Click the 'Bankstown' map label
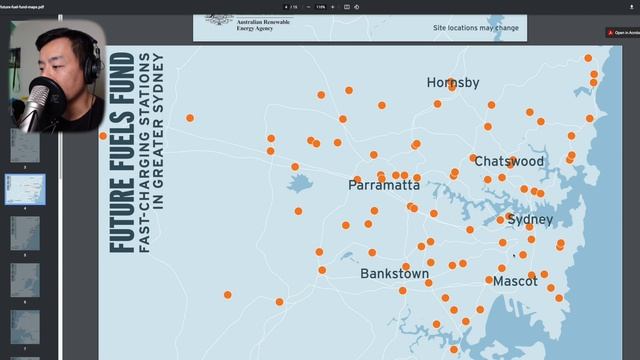The image size is (640, 360). [x=395, y=273]
